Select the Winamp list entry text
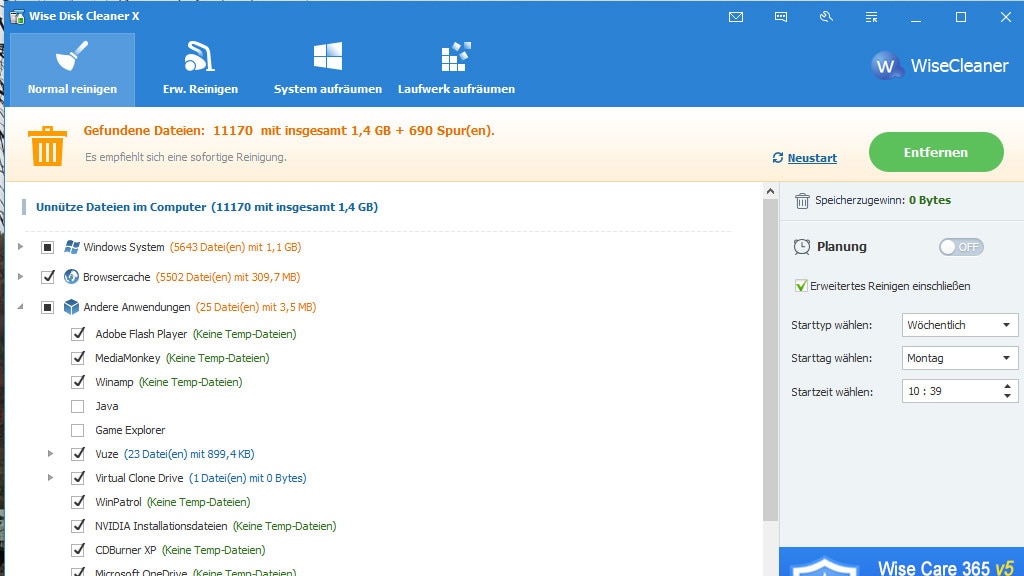 pyautogui.click(x=114, y=382)
